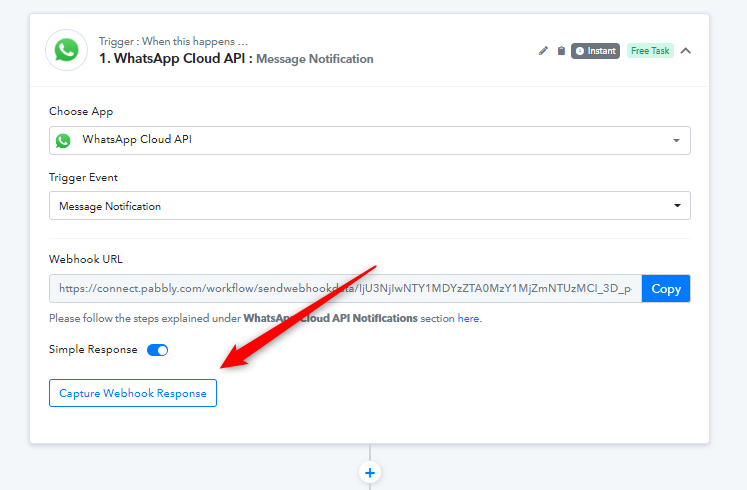Click the clipboard paste icon in header
747x490 pixels.
(x=561, y=50)
